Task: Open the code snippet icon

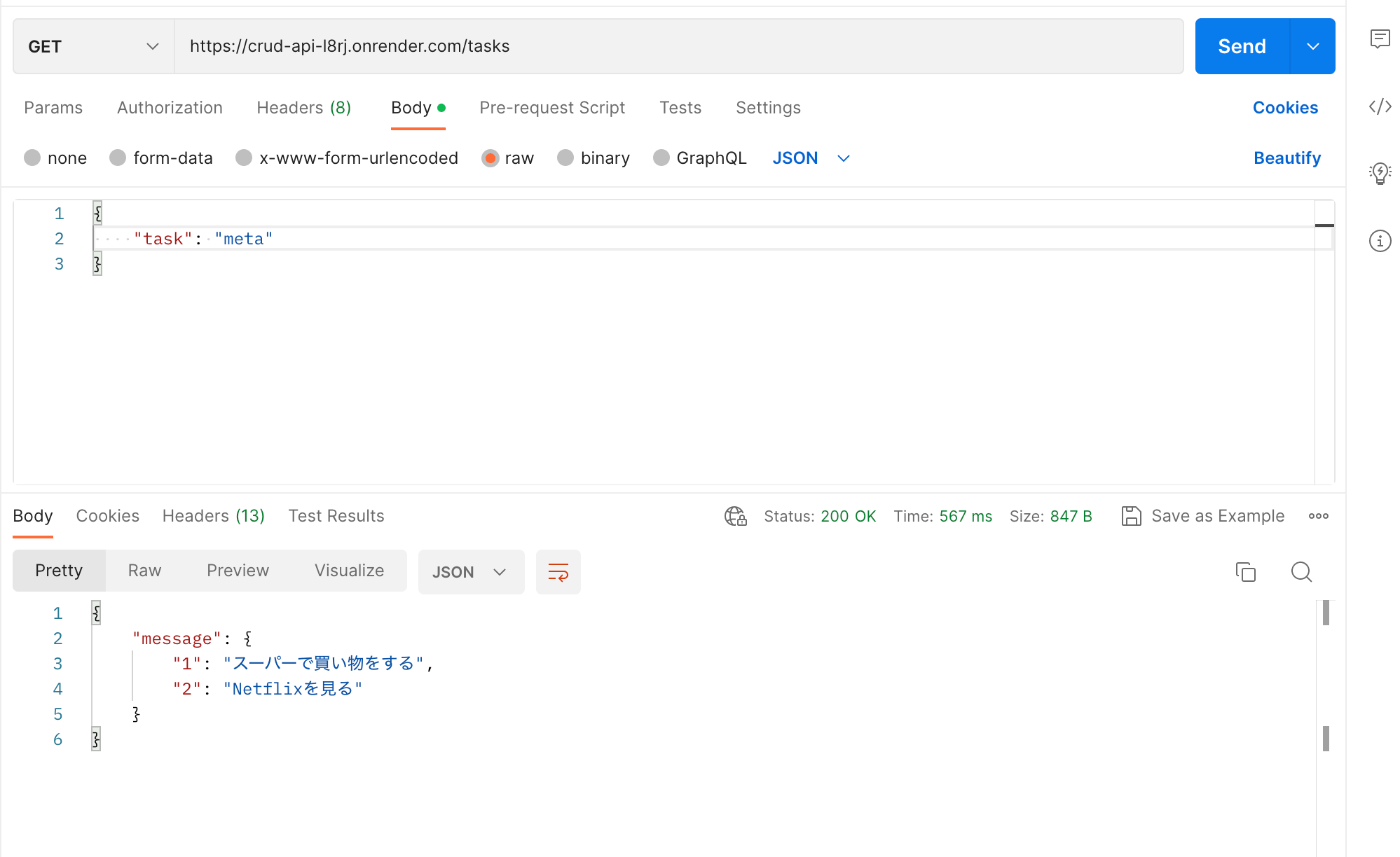Action: (x=1380, y=106)
